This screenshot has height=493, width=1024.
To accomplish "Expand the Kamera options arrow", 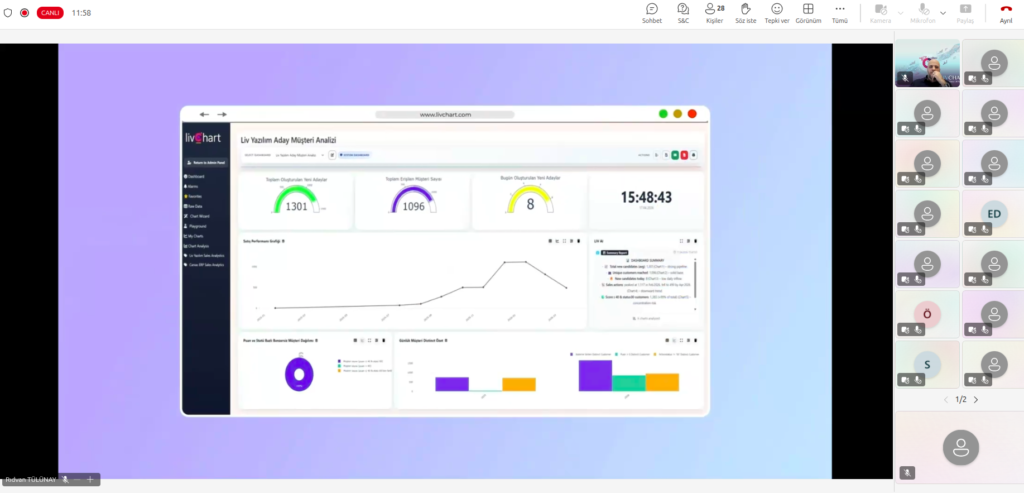I will pos(901,12).
